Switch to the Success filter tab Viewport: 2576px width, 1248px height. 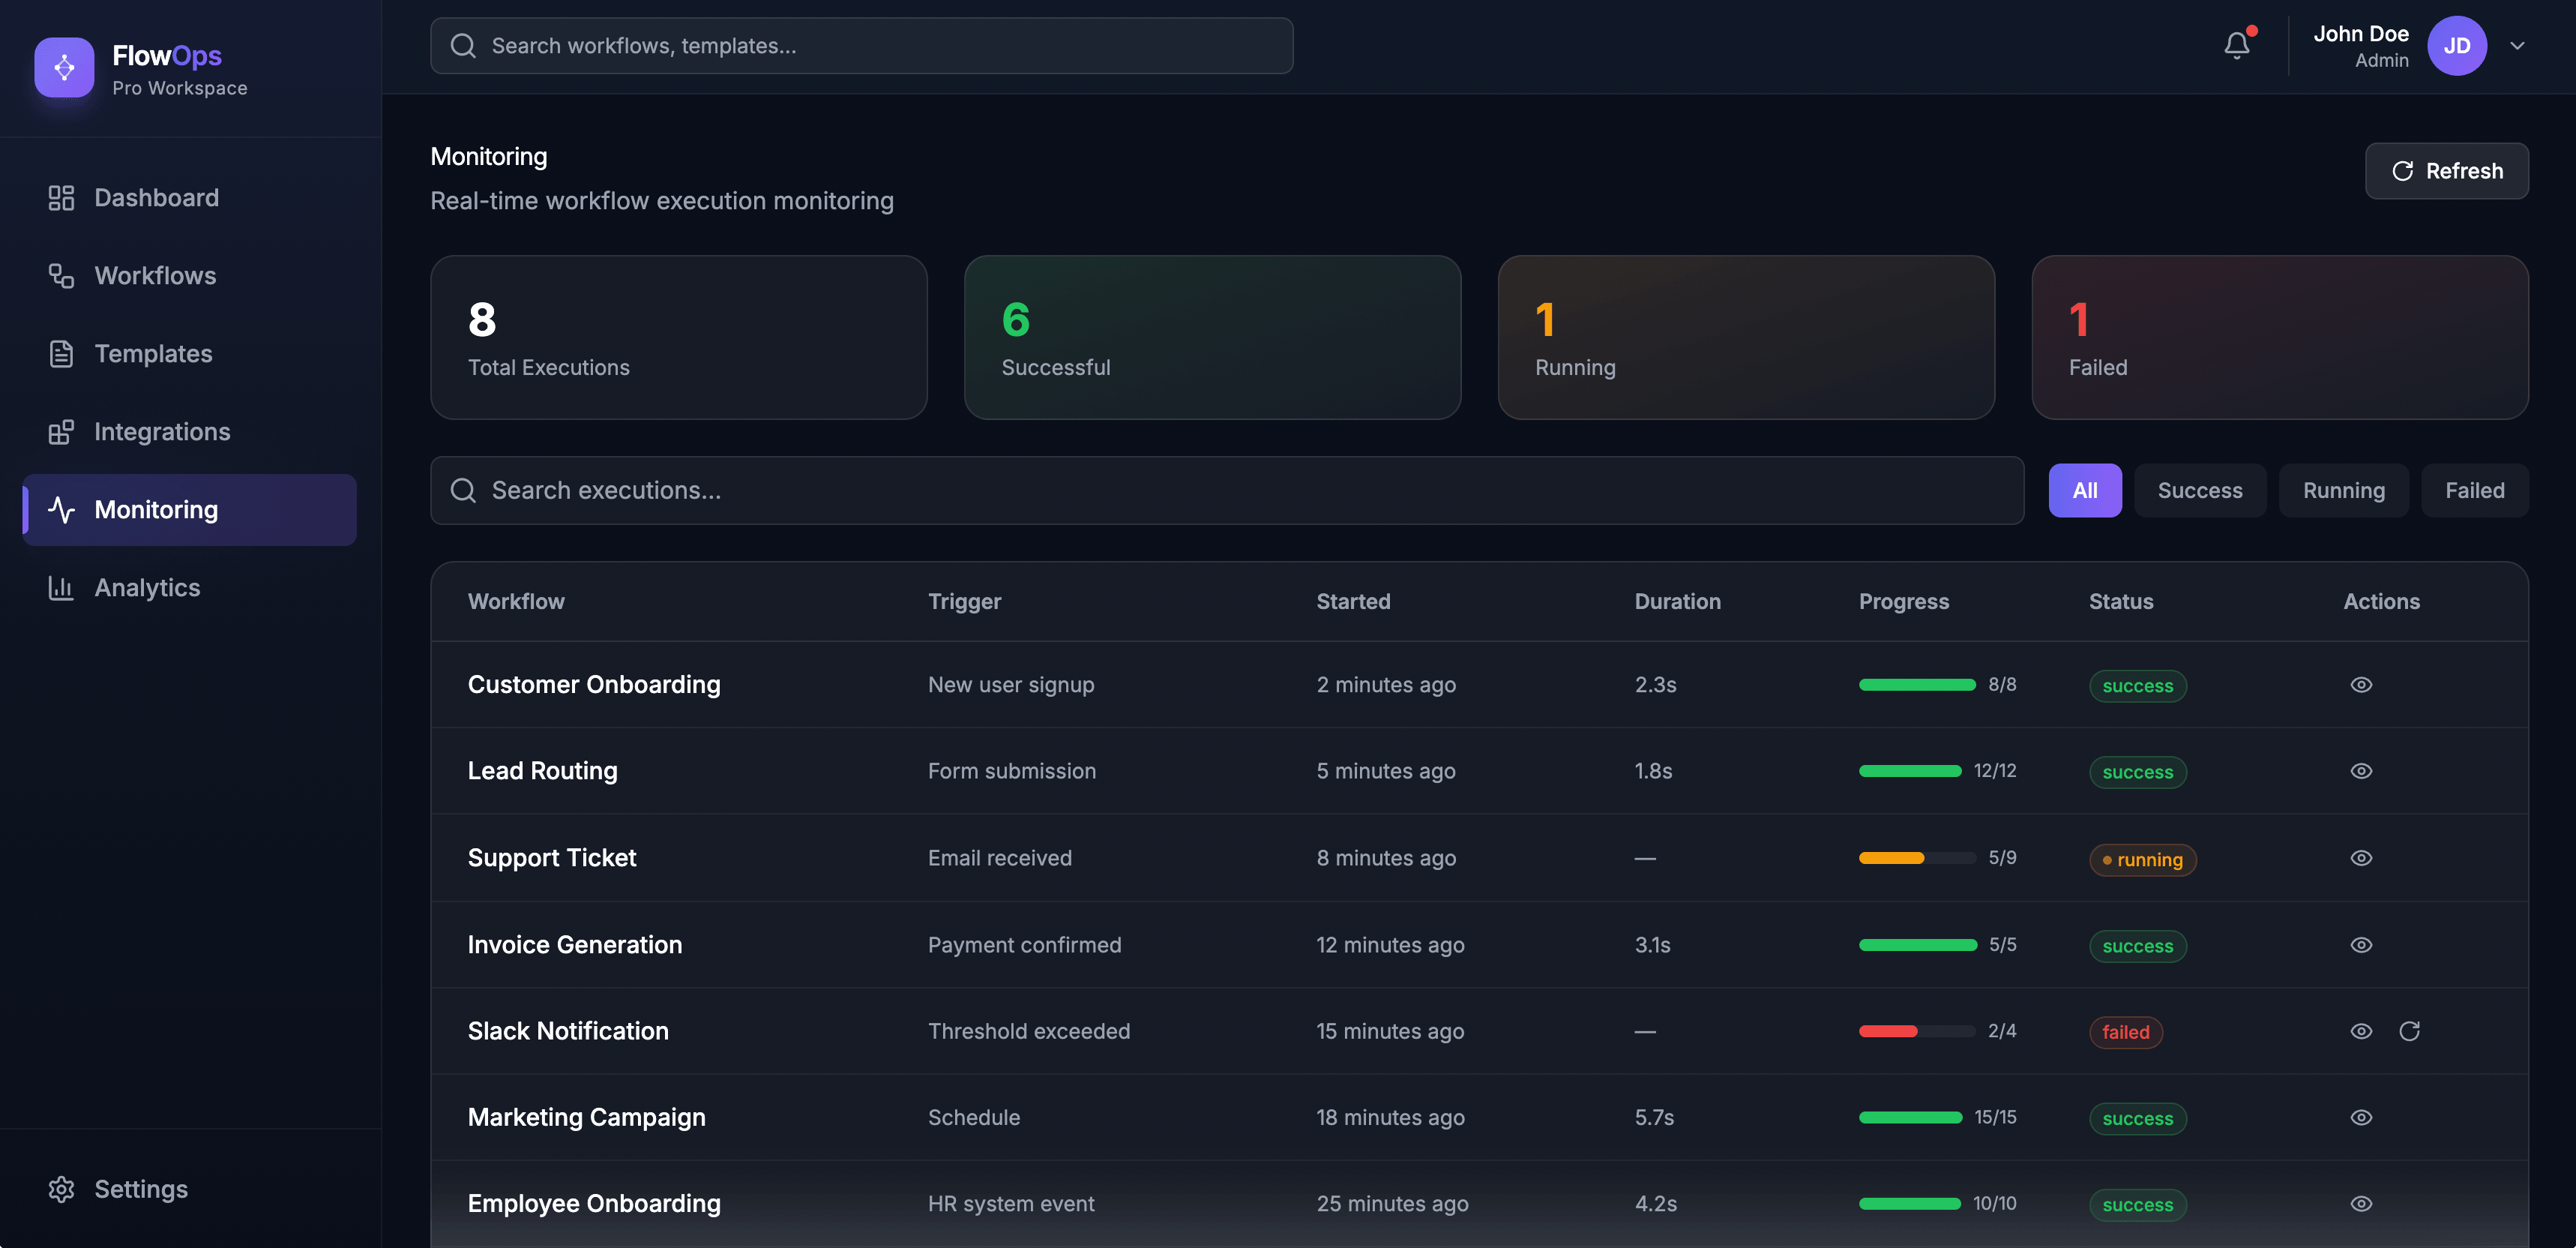[x=2200, y=490]
